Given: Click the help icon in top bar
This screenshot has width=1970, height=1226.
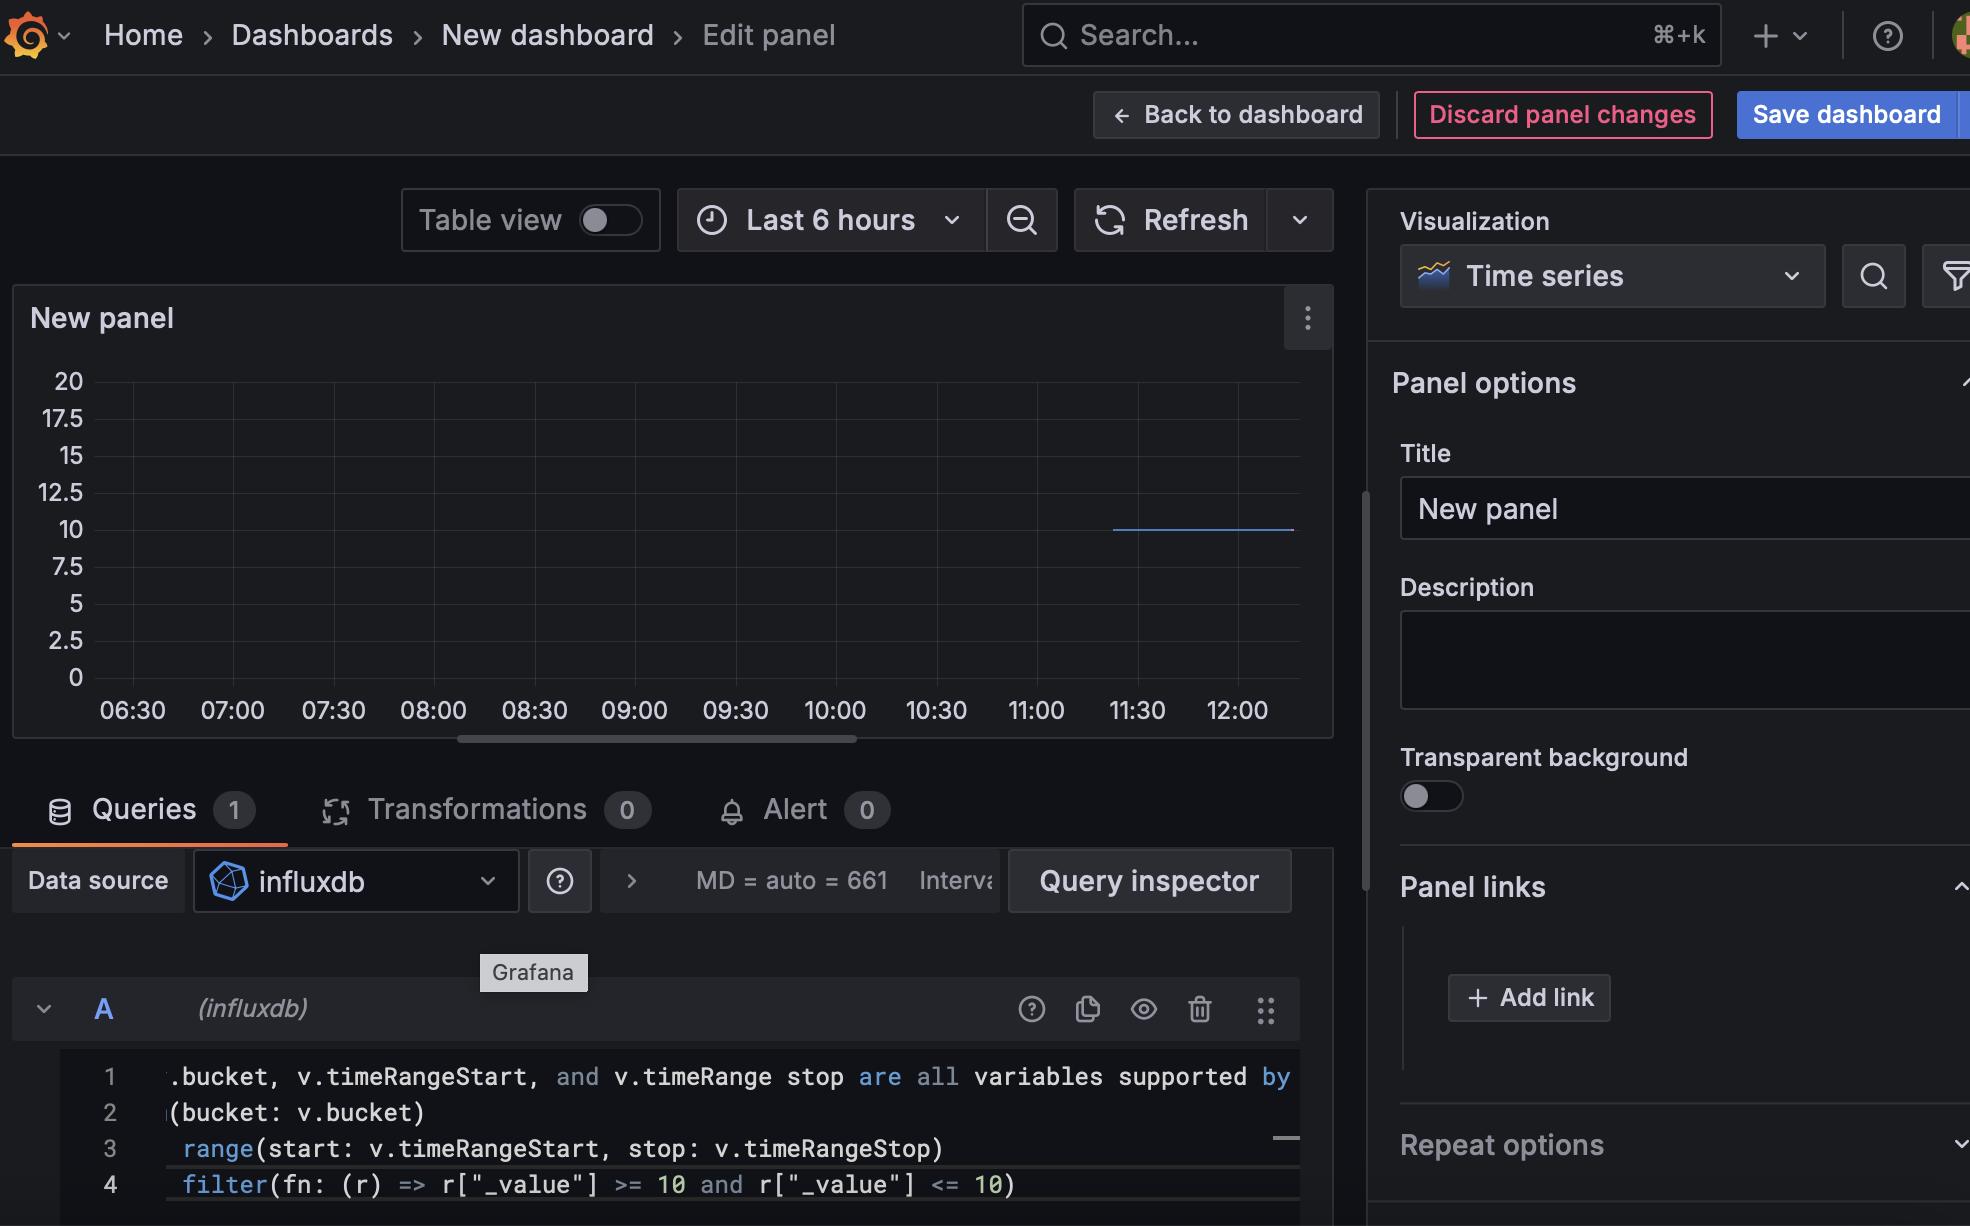Looking at the screenshot, I should tap(1887, 36).
